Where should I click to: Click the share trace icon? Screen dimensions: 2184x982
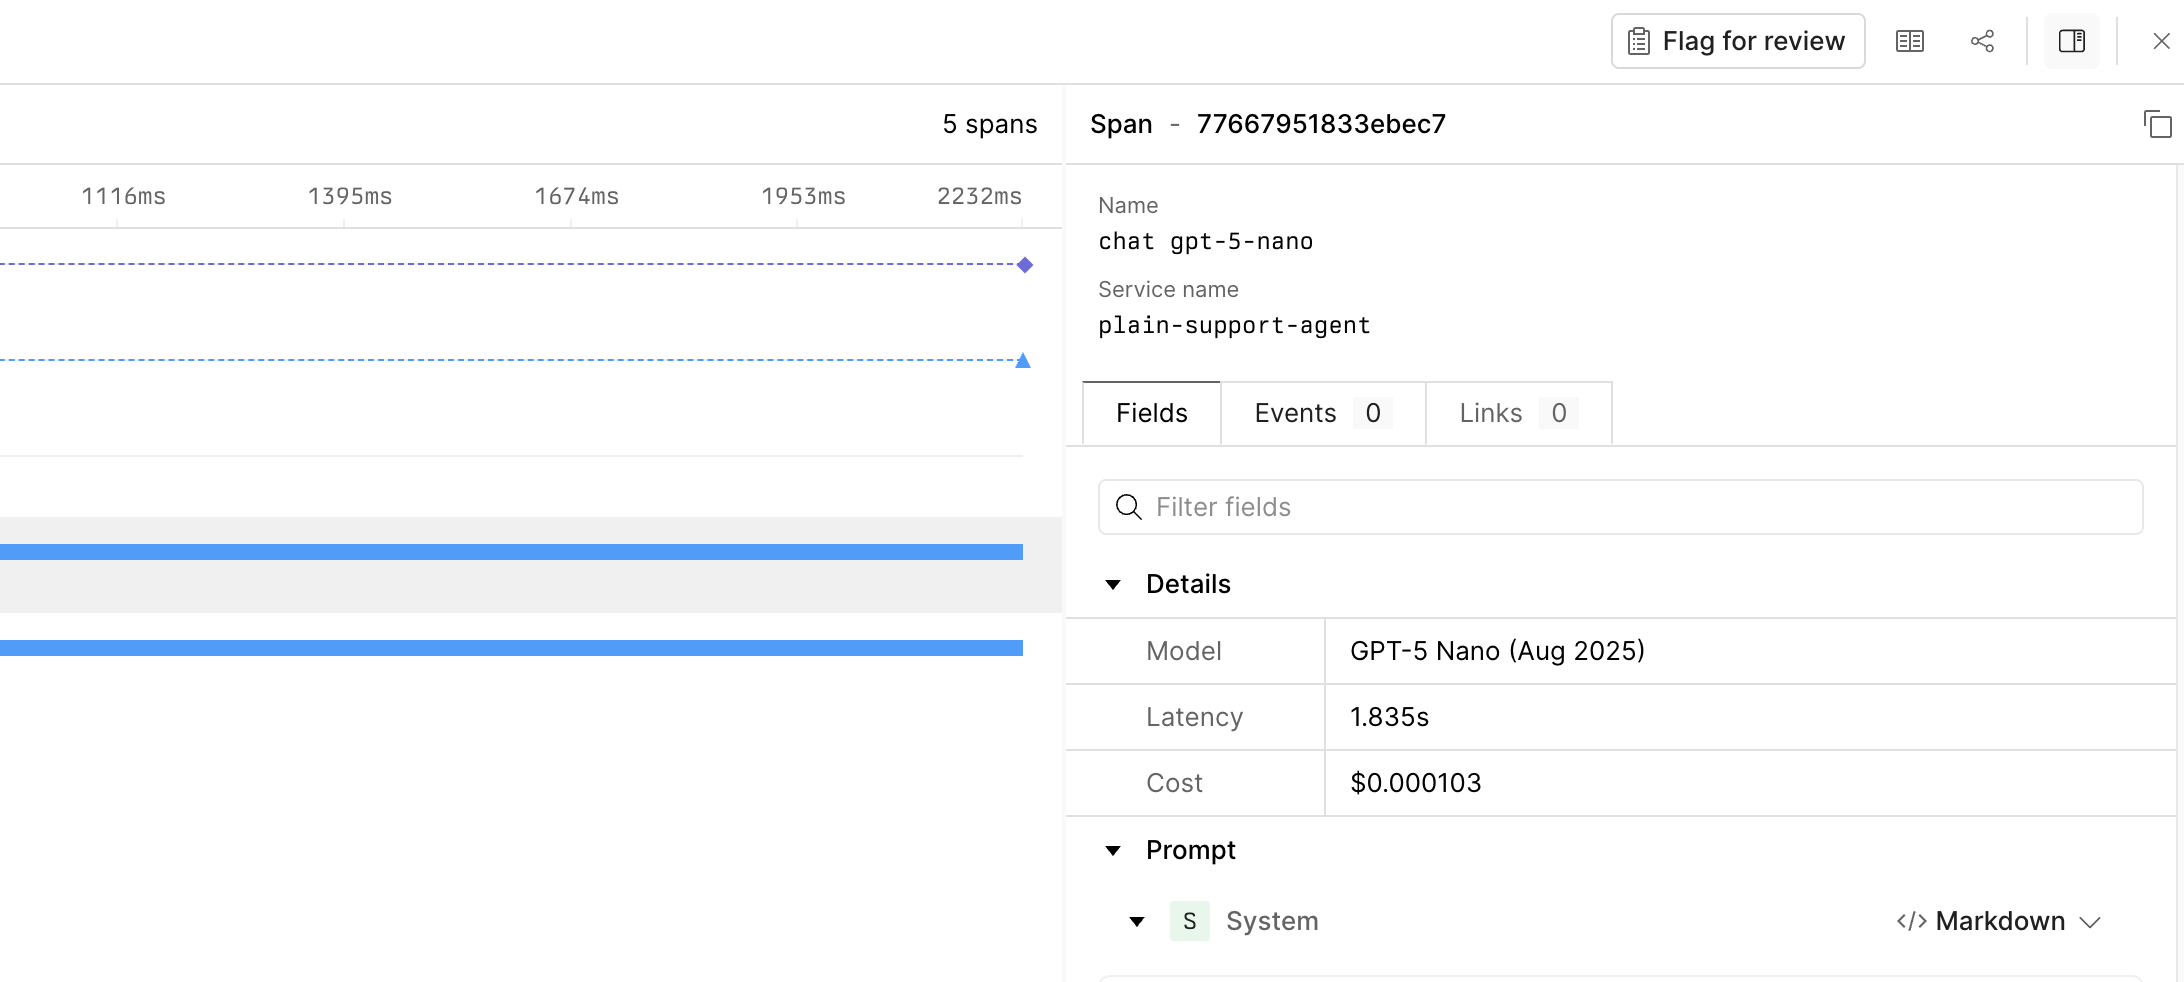[x=1982, y=41]
